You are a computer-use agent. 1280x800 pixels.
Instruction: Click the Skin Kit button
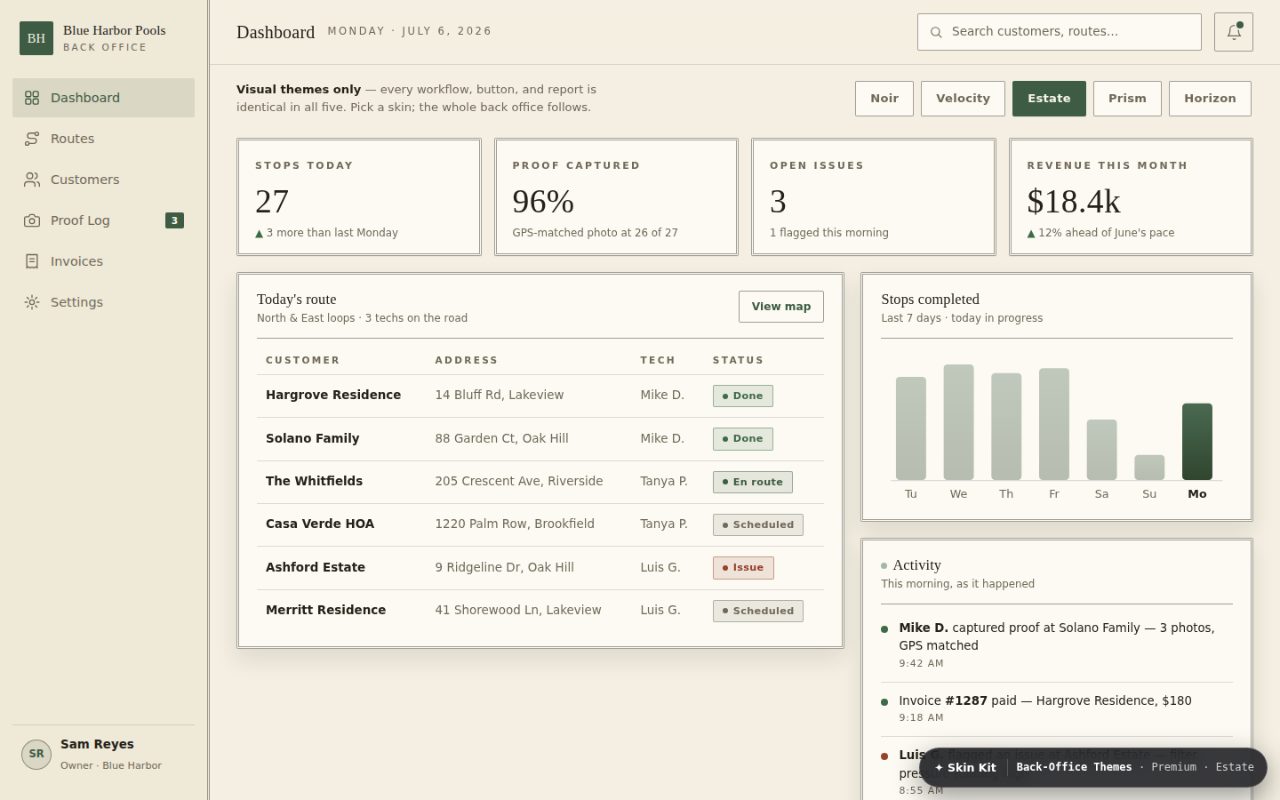pos(965,768)
